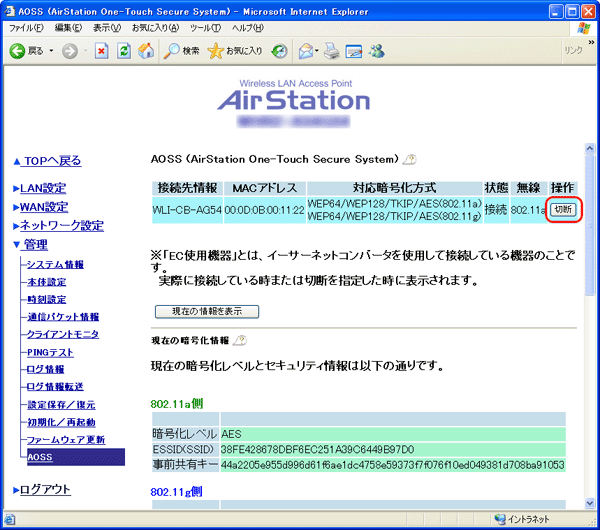Open help icon beside AOSS heading

pos(409,159)
